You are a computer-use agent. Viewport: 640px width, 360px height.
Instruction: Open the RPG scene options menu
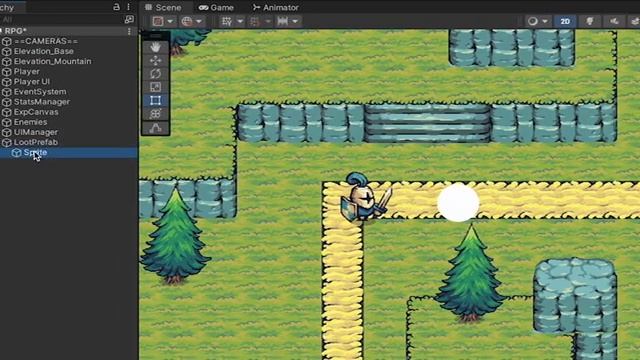(129, 31)
